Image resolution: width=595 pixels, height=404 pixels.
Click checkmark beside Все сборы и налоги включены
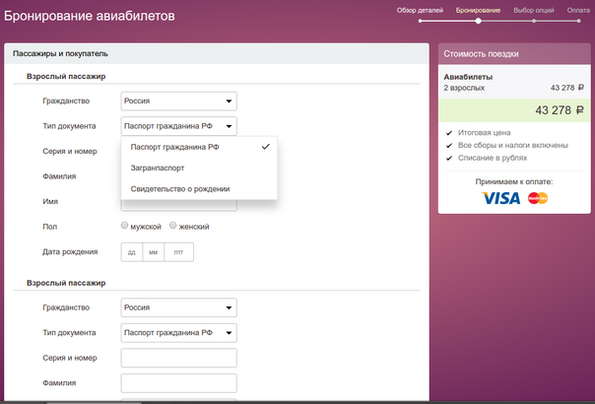point(449,145)
